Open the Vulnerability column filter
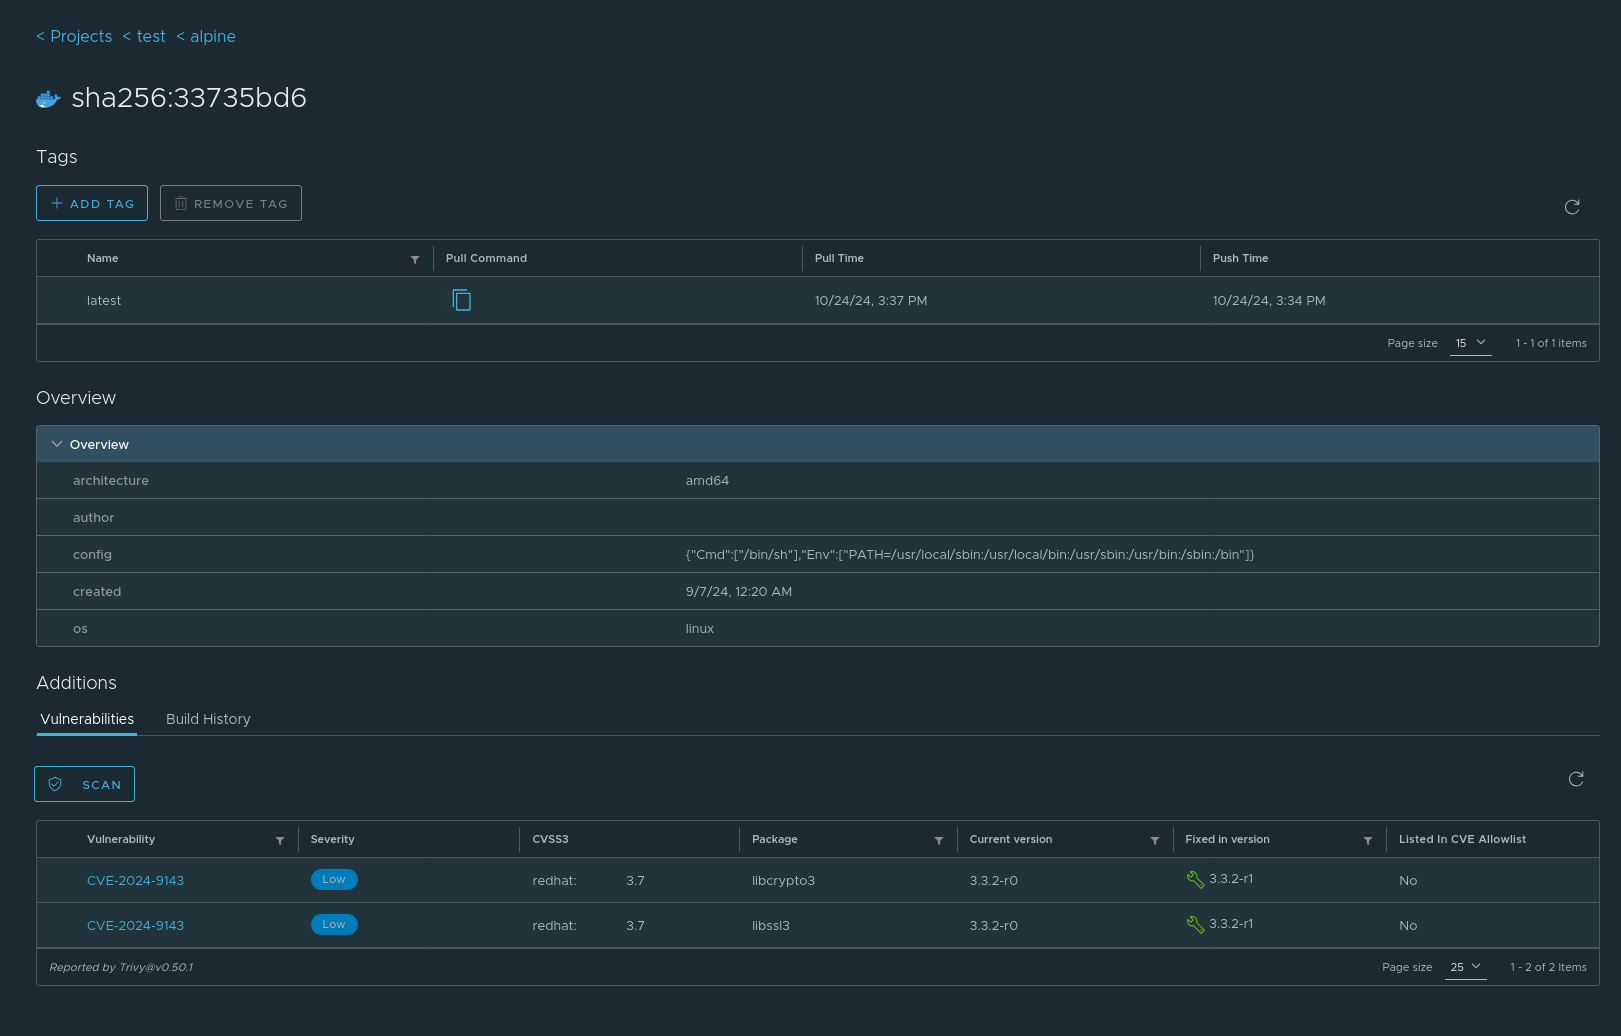The width and height of the screenshot is (1621, 1036). pos(280,840)
